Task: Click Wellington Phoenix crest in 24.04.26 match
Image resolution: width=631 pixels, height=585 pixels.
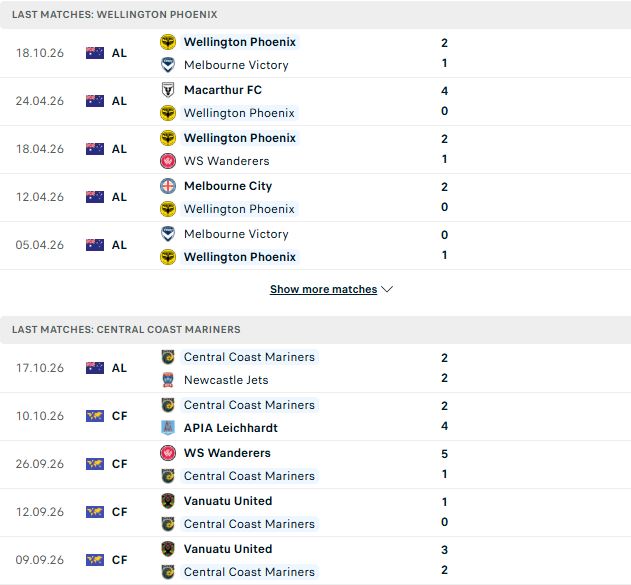Action: (168, 113)
